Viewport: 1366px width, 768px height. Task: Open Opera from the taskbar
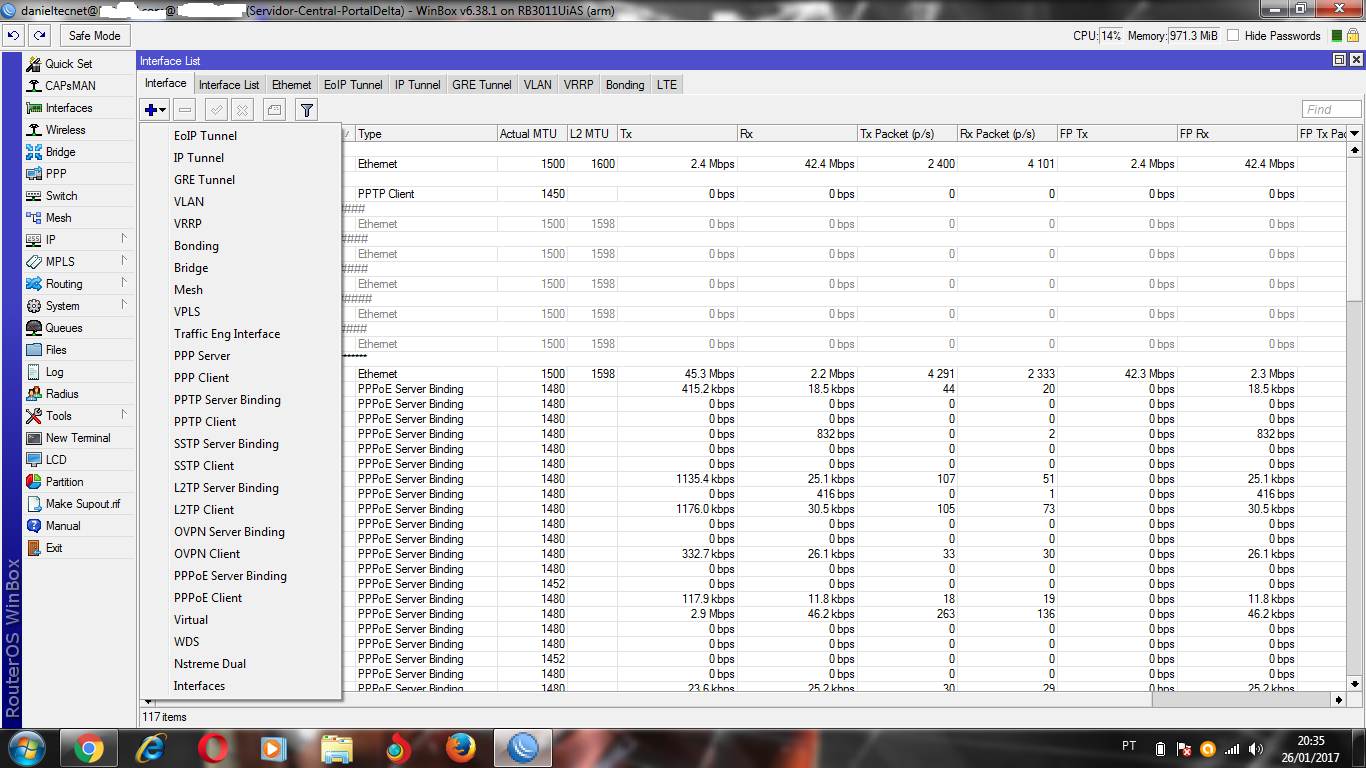(x=212, y=748)
